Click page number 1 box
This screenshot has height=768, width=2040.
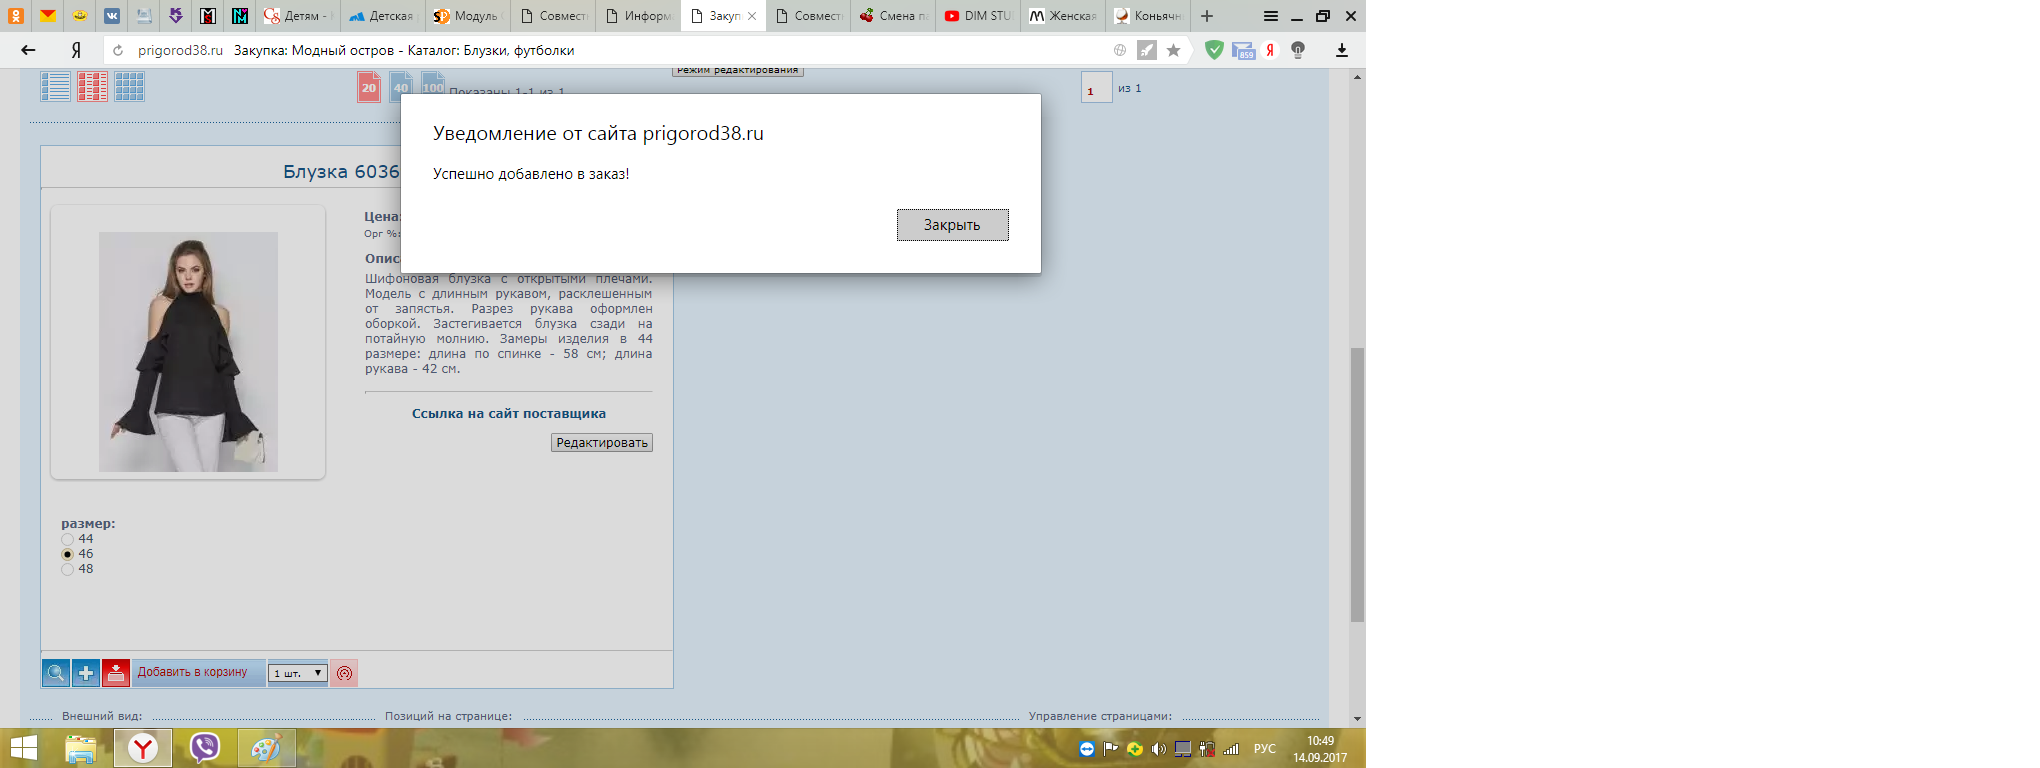point(1097,87)
